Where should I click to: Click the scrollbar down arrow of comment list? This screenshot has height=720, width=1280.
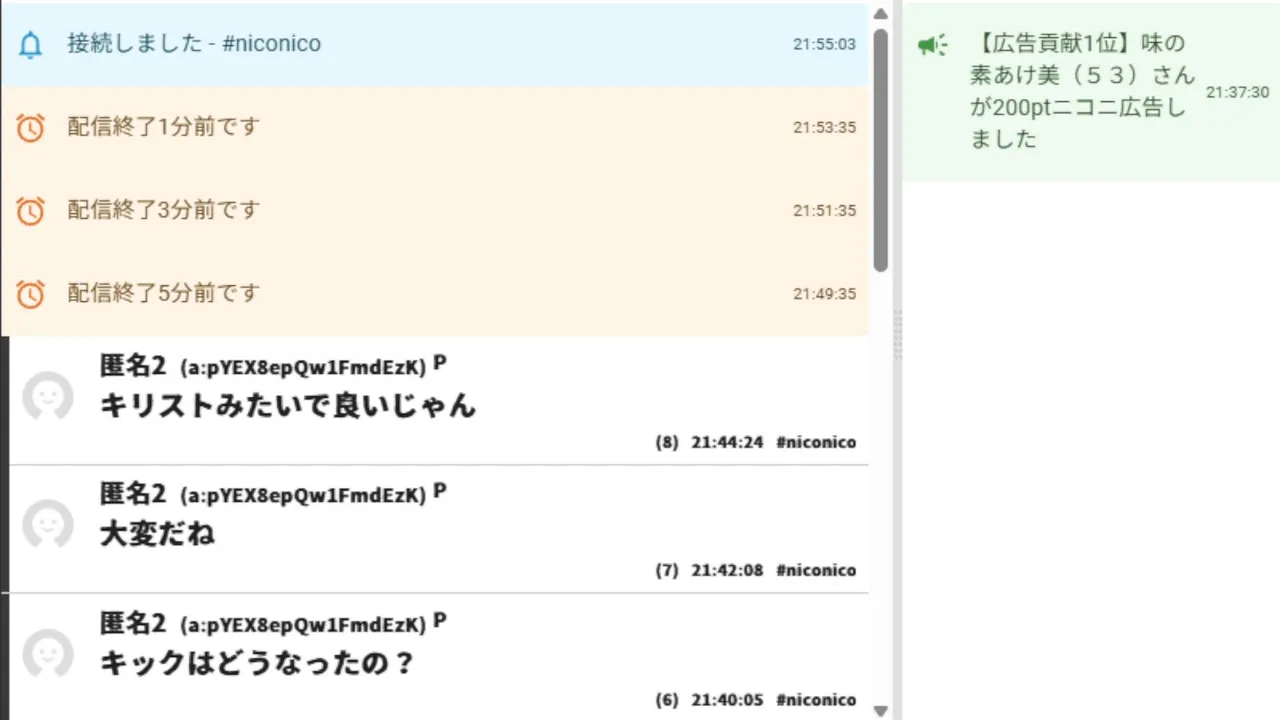[x=881, y=711]
